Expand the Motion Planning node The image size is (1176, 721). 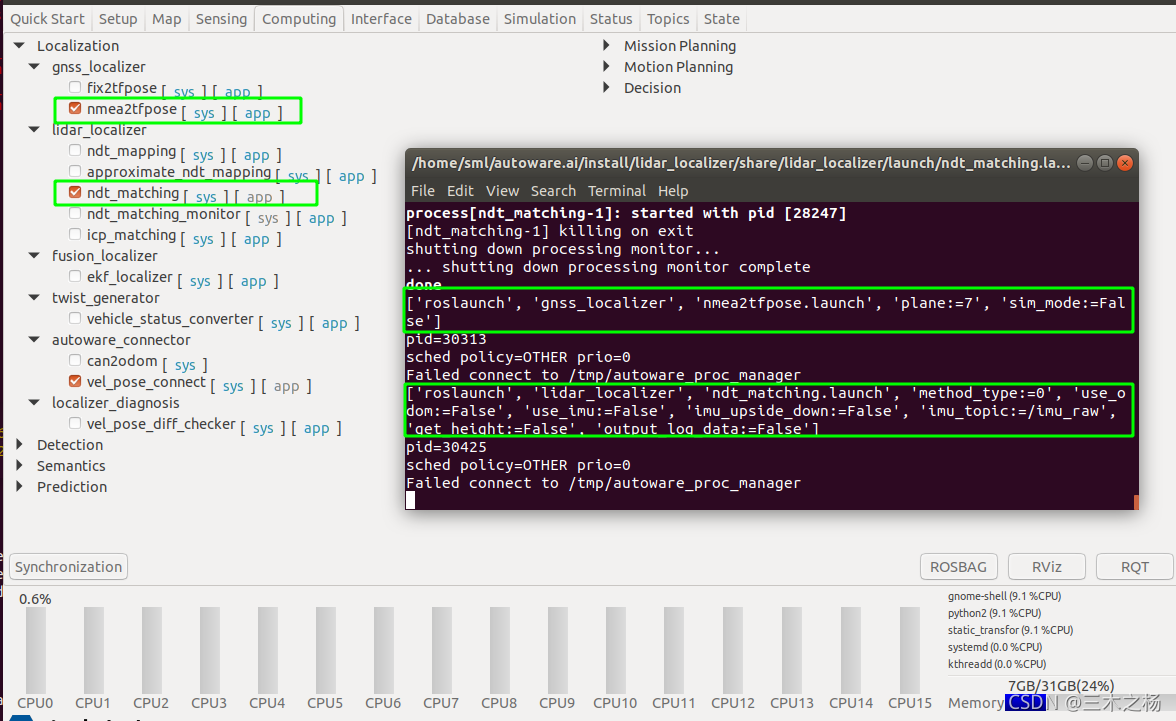pos(606,67)
